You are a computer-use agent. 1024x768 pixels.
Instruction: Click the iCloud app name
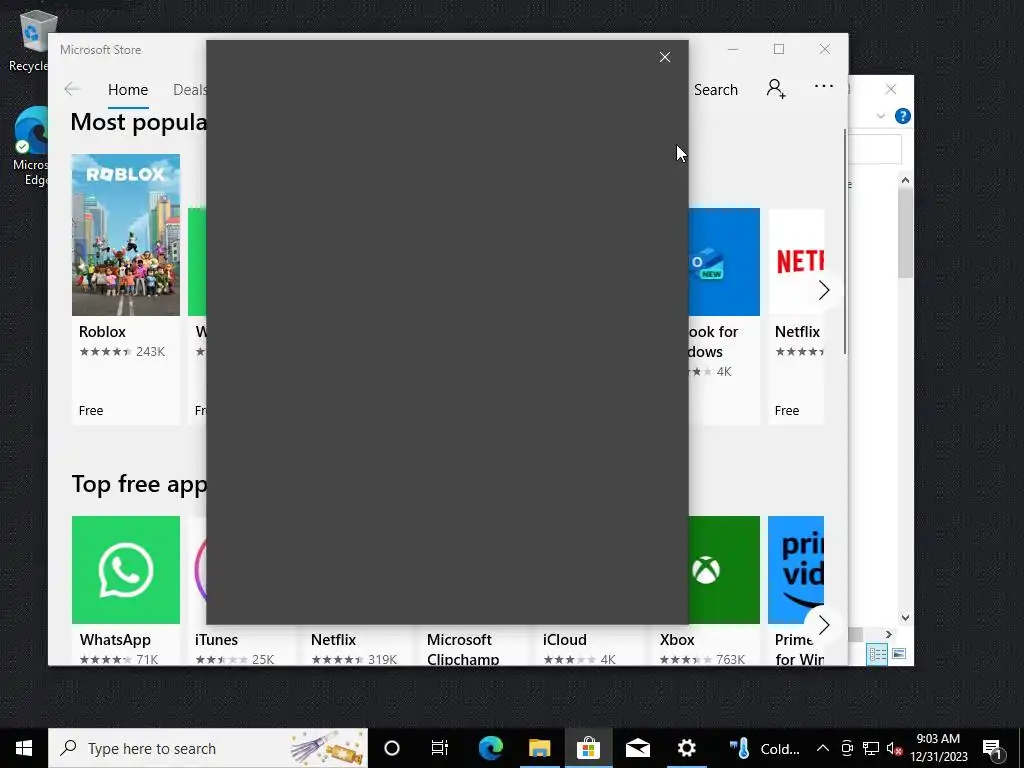click(565, 640)
